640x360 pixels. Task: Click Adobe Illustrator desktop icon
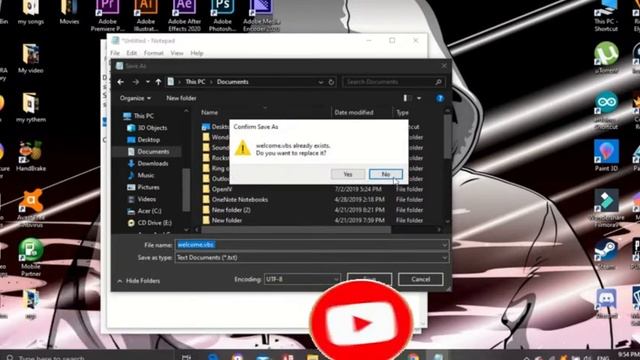pyautogui.click(x=146, y=15)
